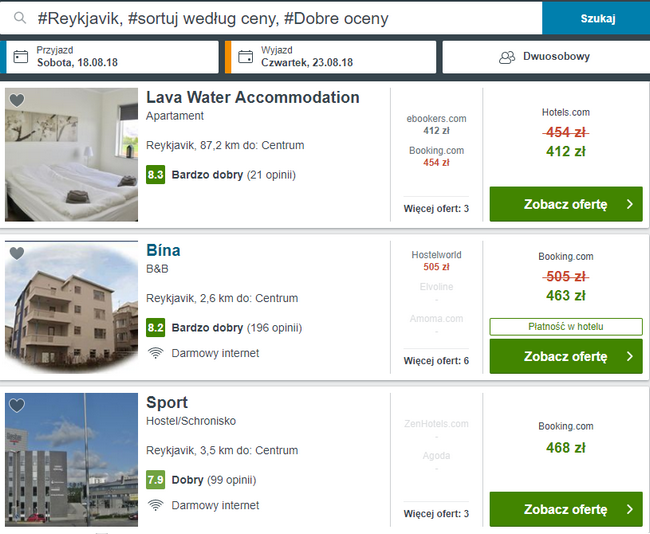Open the Dwuosobowy room type selector

coord(546,57)
